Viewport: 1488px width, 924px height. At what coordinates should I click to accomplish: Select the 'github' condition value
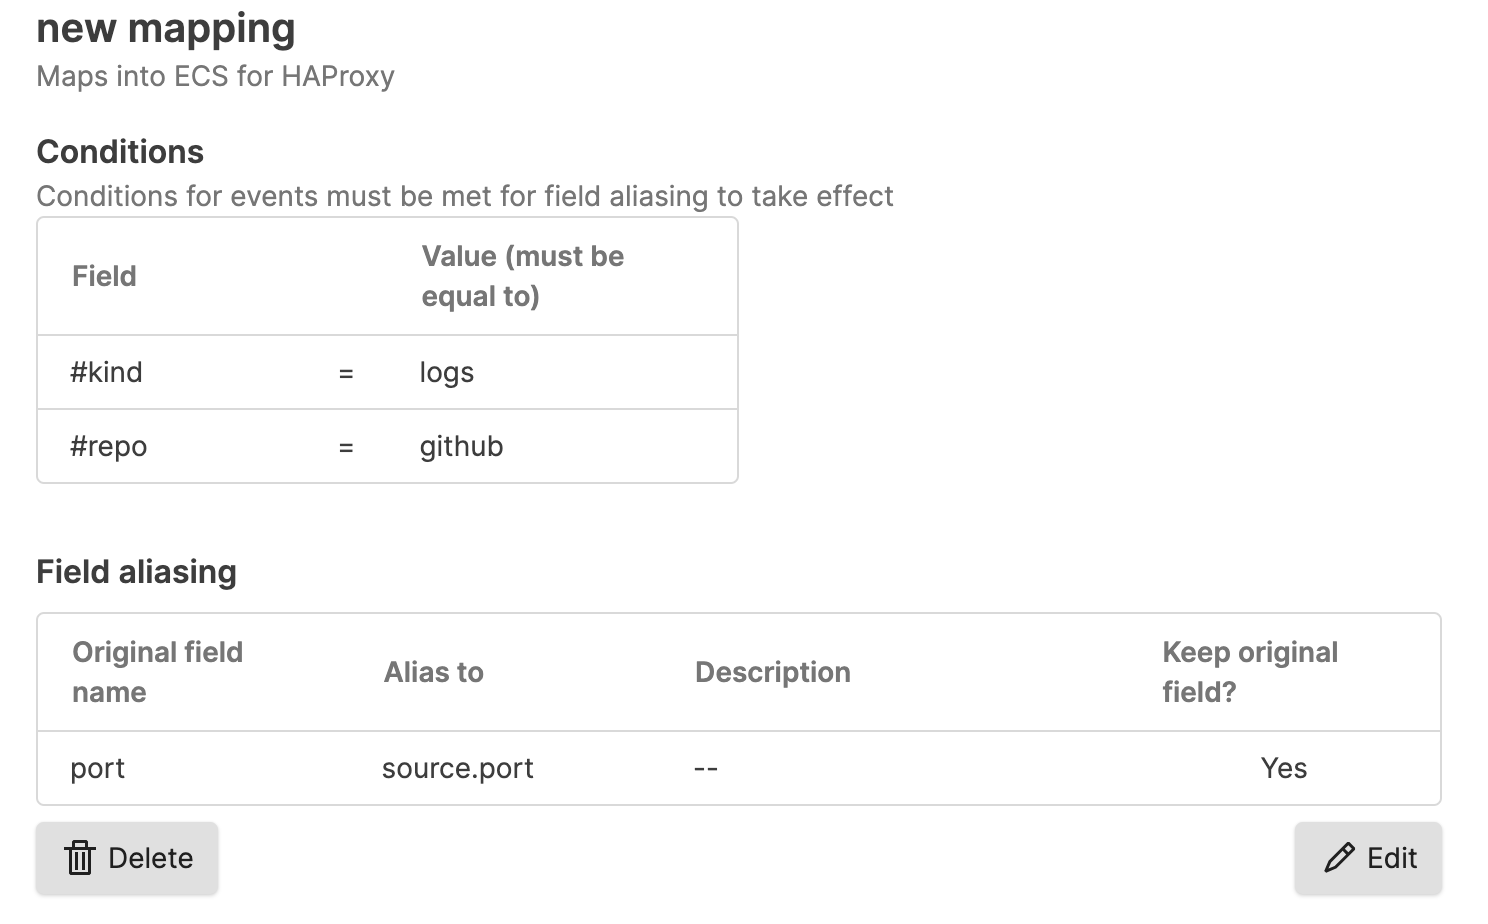pyautogui.click(x=461, y=446)
